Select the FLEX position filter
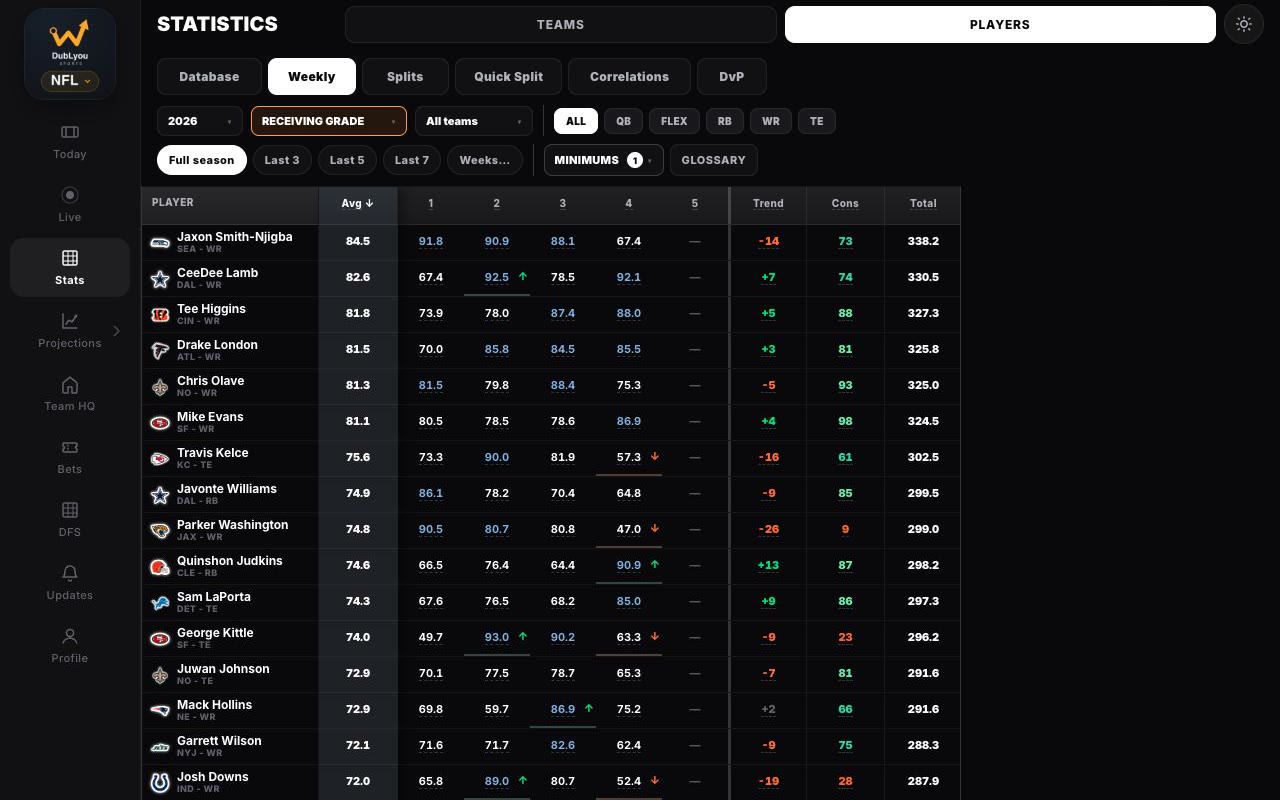 pyautogui.click(x=674, y=121)
